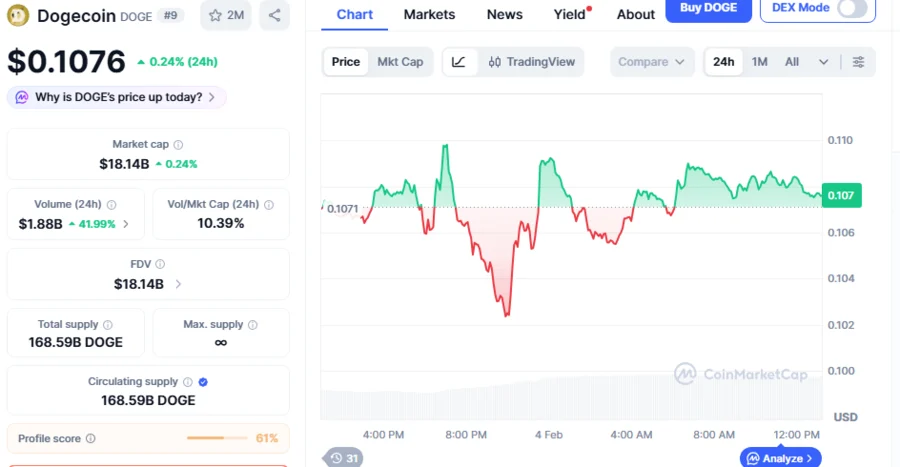Screen dimensions: 900x467
Task: Click the FDV info icon
Action: click(x=161, y=265)
